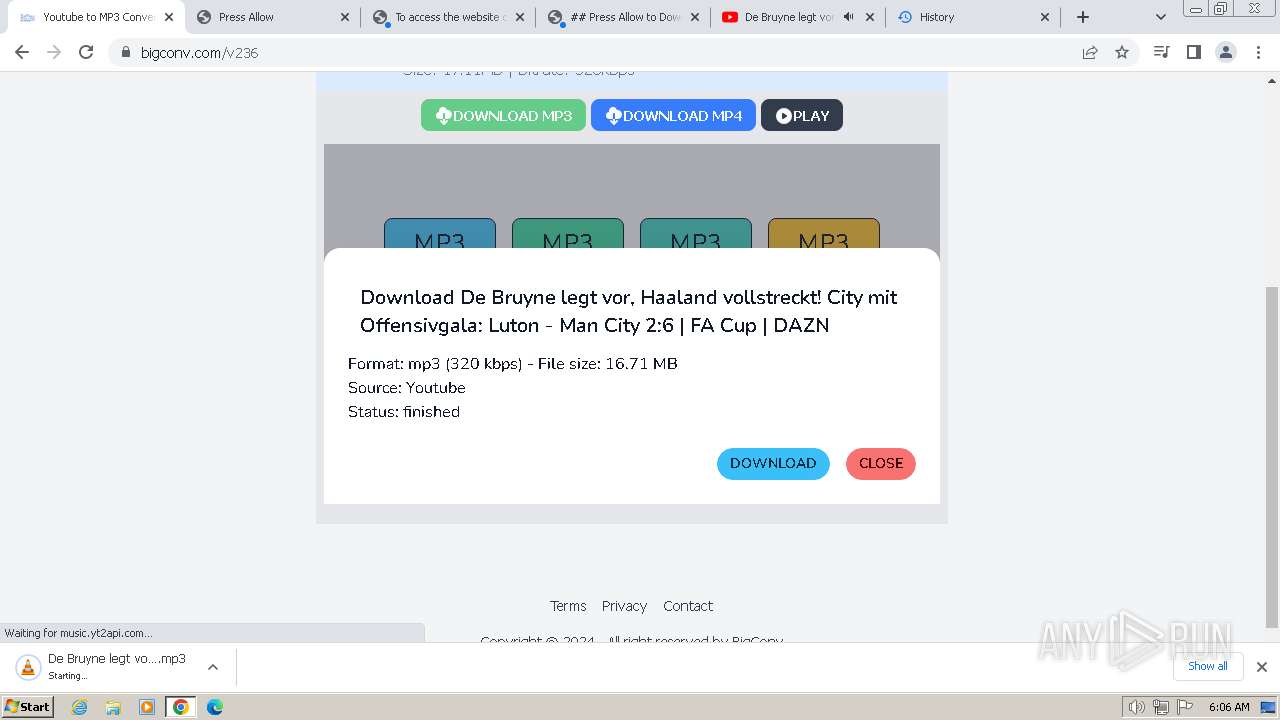This screenshot has width=1280, height=720.
Task: Open the De Bruyne mp3 download item
Action: point(101,667)
